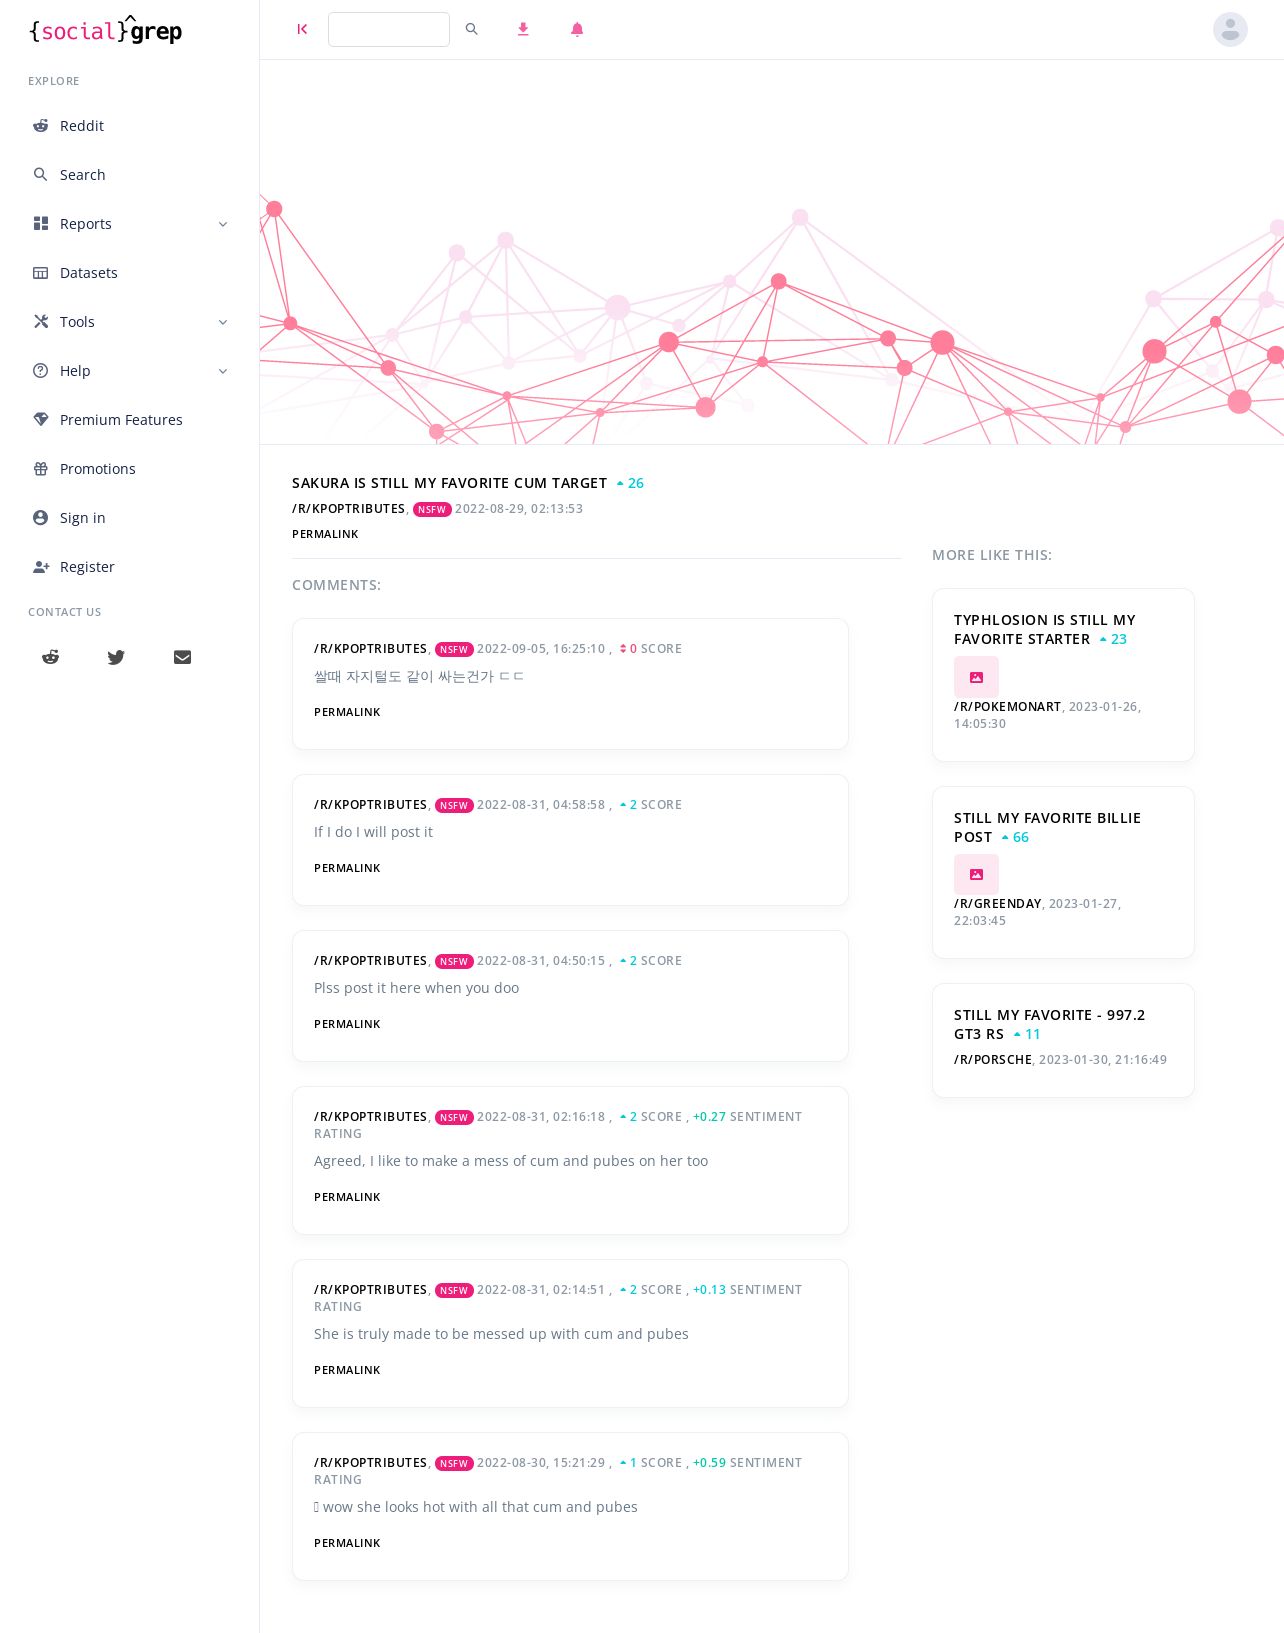Open the email contact icon

182,657
